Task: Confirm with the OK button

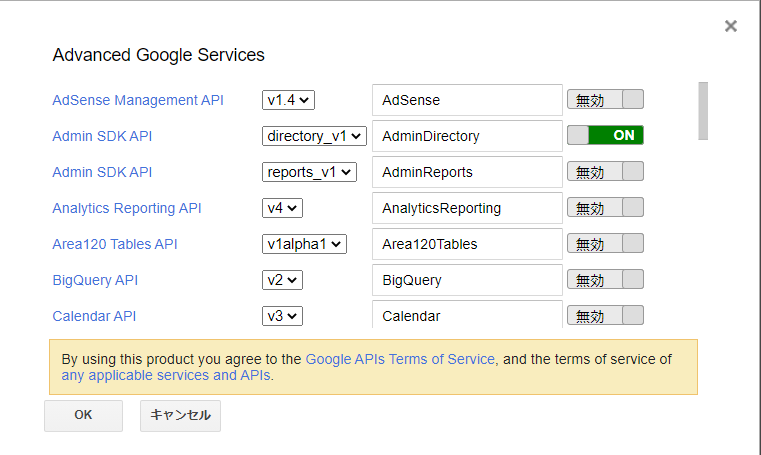Action: (83, 416)
